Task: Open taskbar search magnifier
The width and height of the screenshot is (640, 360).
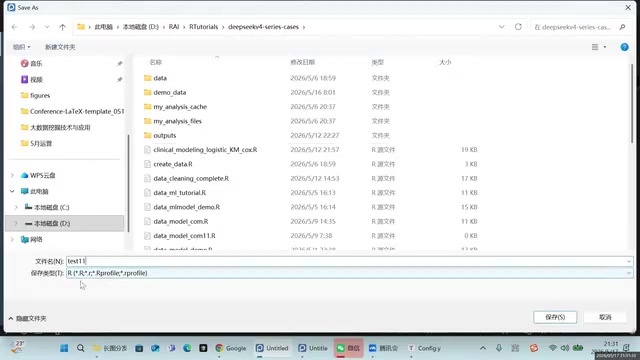Action: point(80,348)
